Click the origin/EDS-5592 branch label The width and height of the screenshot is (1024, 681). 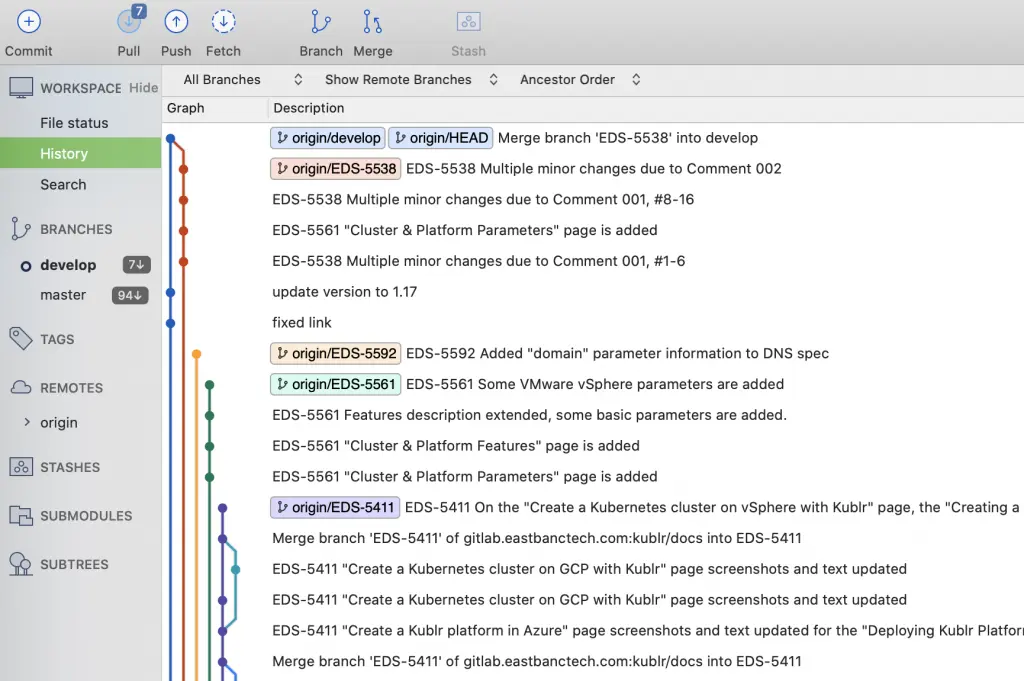[336, 353]
